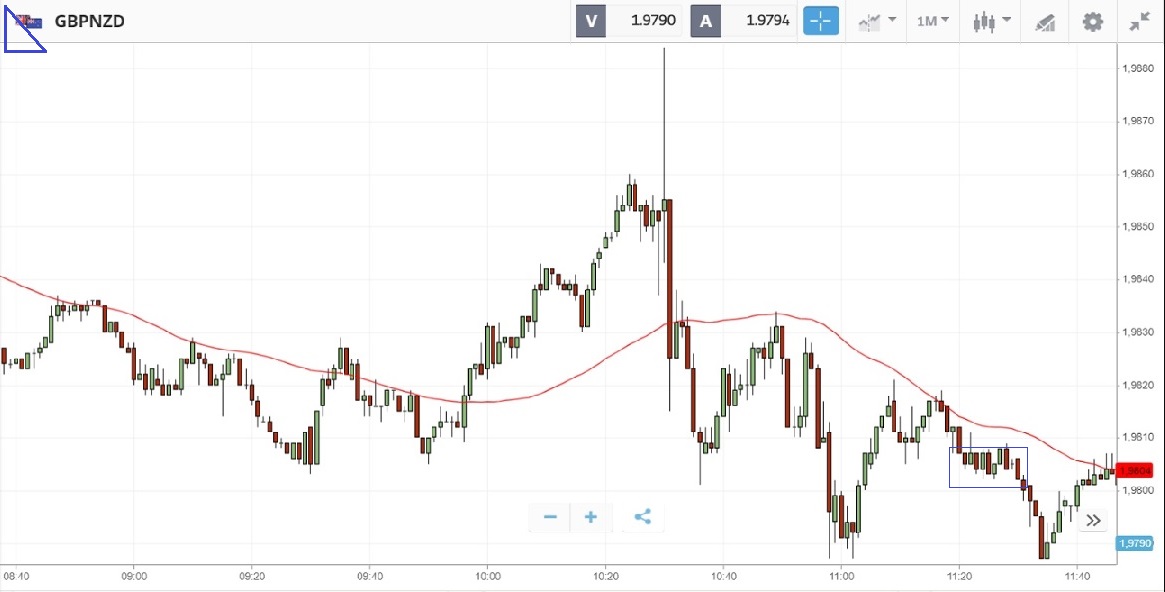This screenshot has width=1165, height=592.
Task: Jump to latest candles with double-chevron
Action: tap(1093, 520)
